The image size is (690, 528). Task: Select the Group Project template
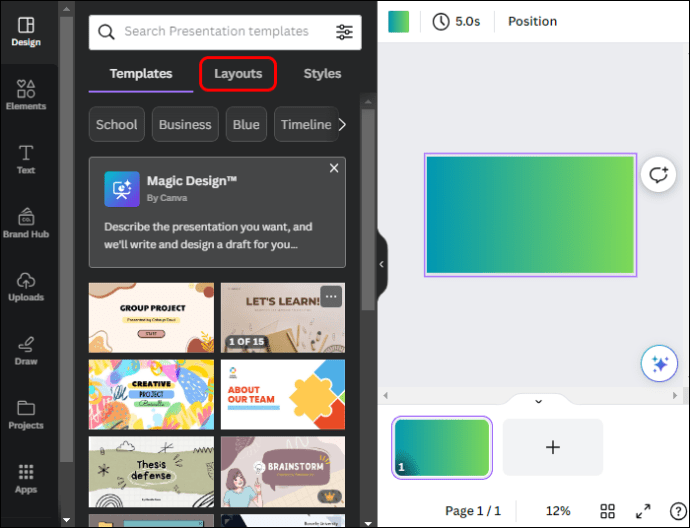coord(151,318)
